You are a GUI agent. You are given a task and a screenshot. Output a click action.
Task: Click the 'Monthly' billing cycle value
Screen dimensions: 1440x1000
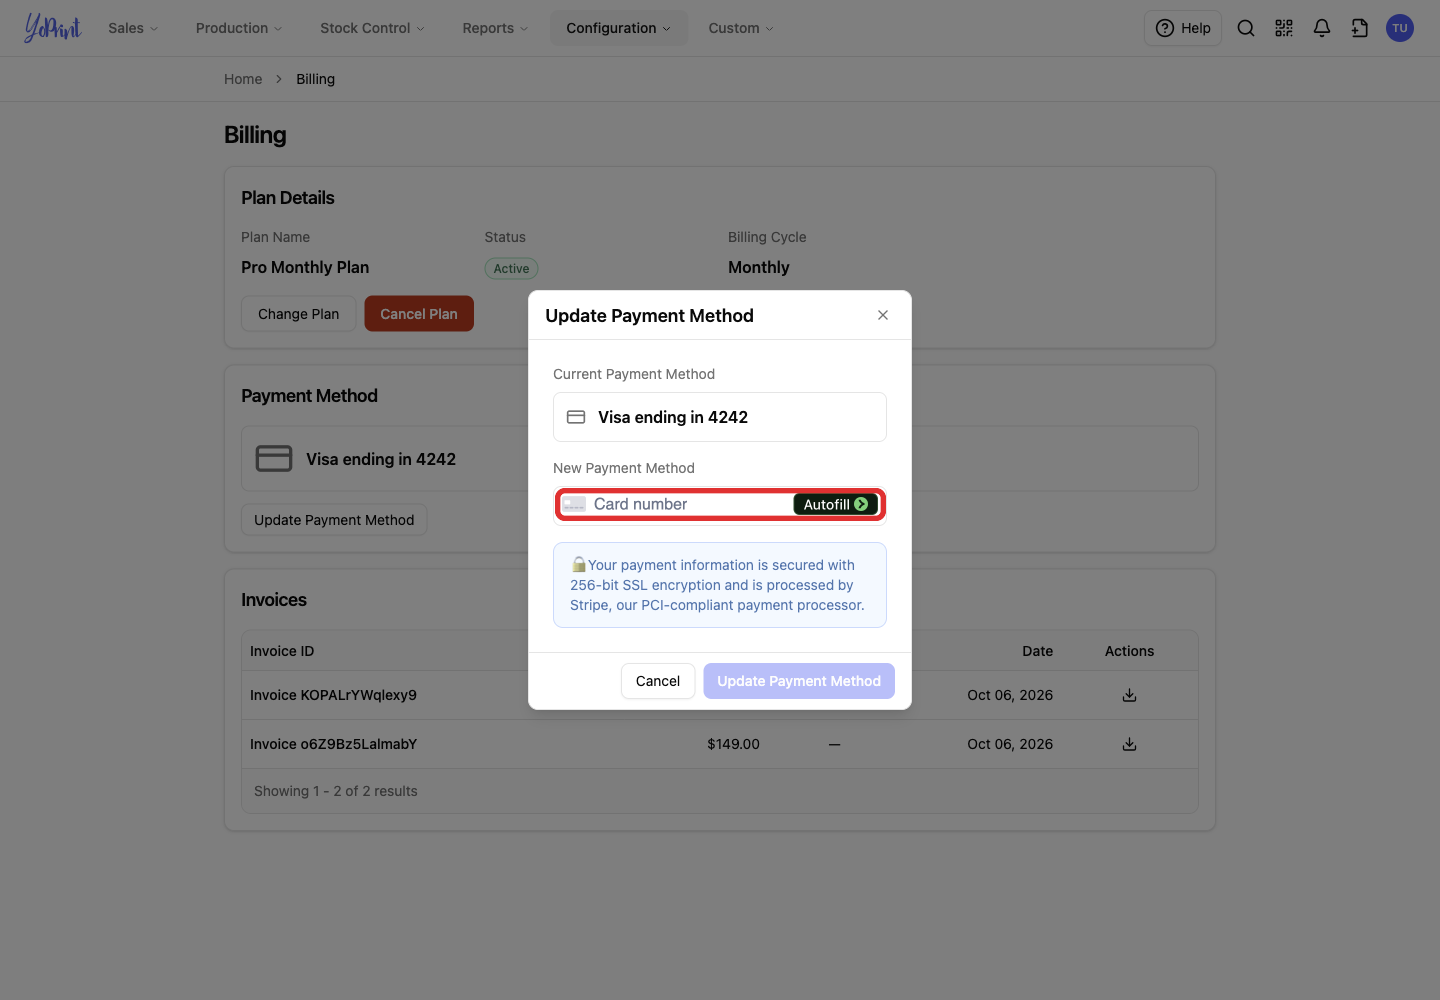pos(759,267)
